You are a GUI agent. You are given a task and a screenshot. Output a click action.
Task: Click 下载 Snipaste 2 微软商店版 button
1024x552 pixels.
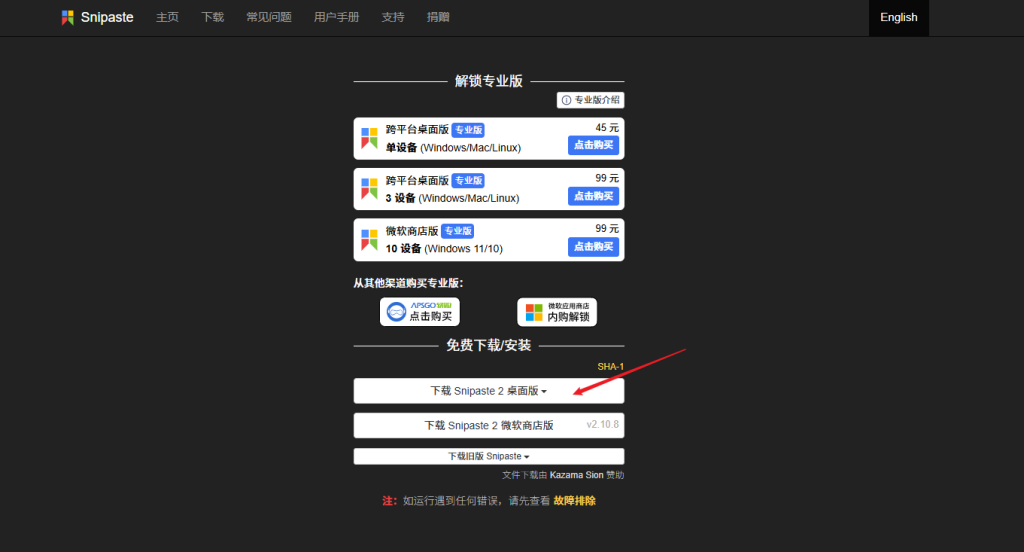click(x=488, y=425)
